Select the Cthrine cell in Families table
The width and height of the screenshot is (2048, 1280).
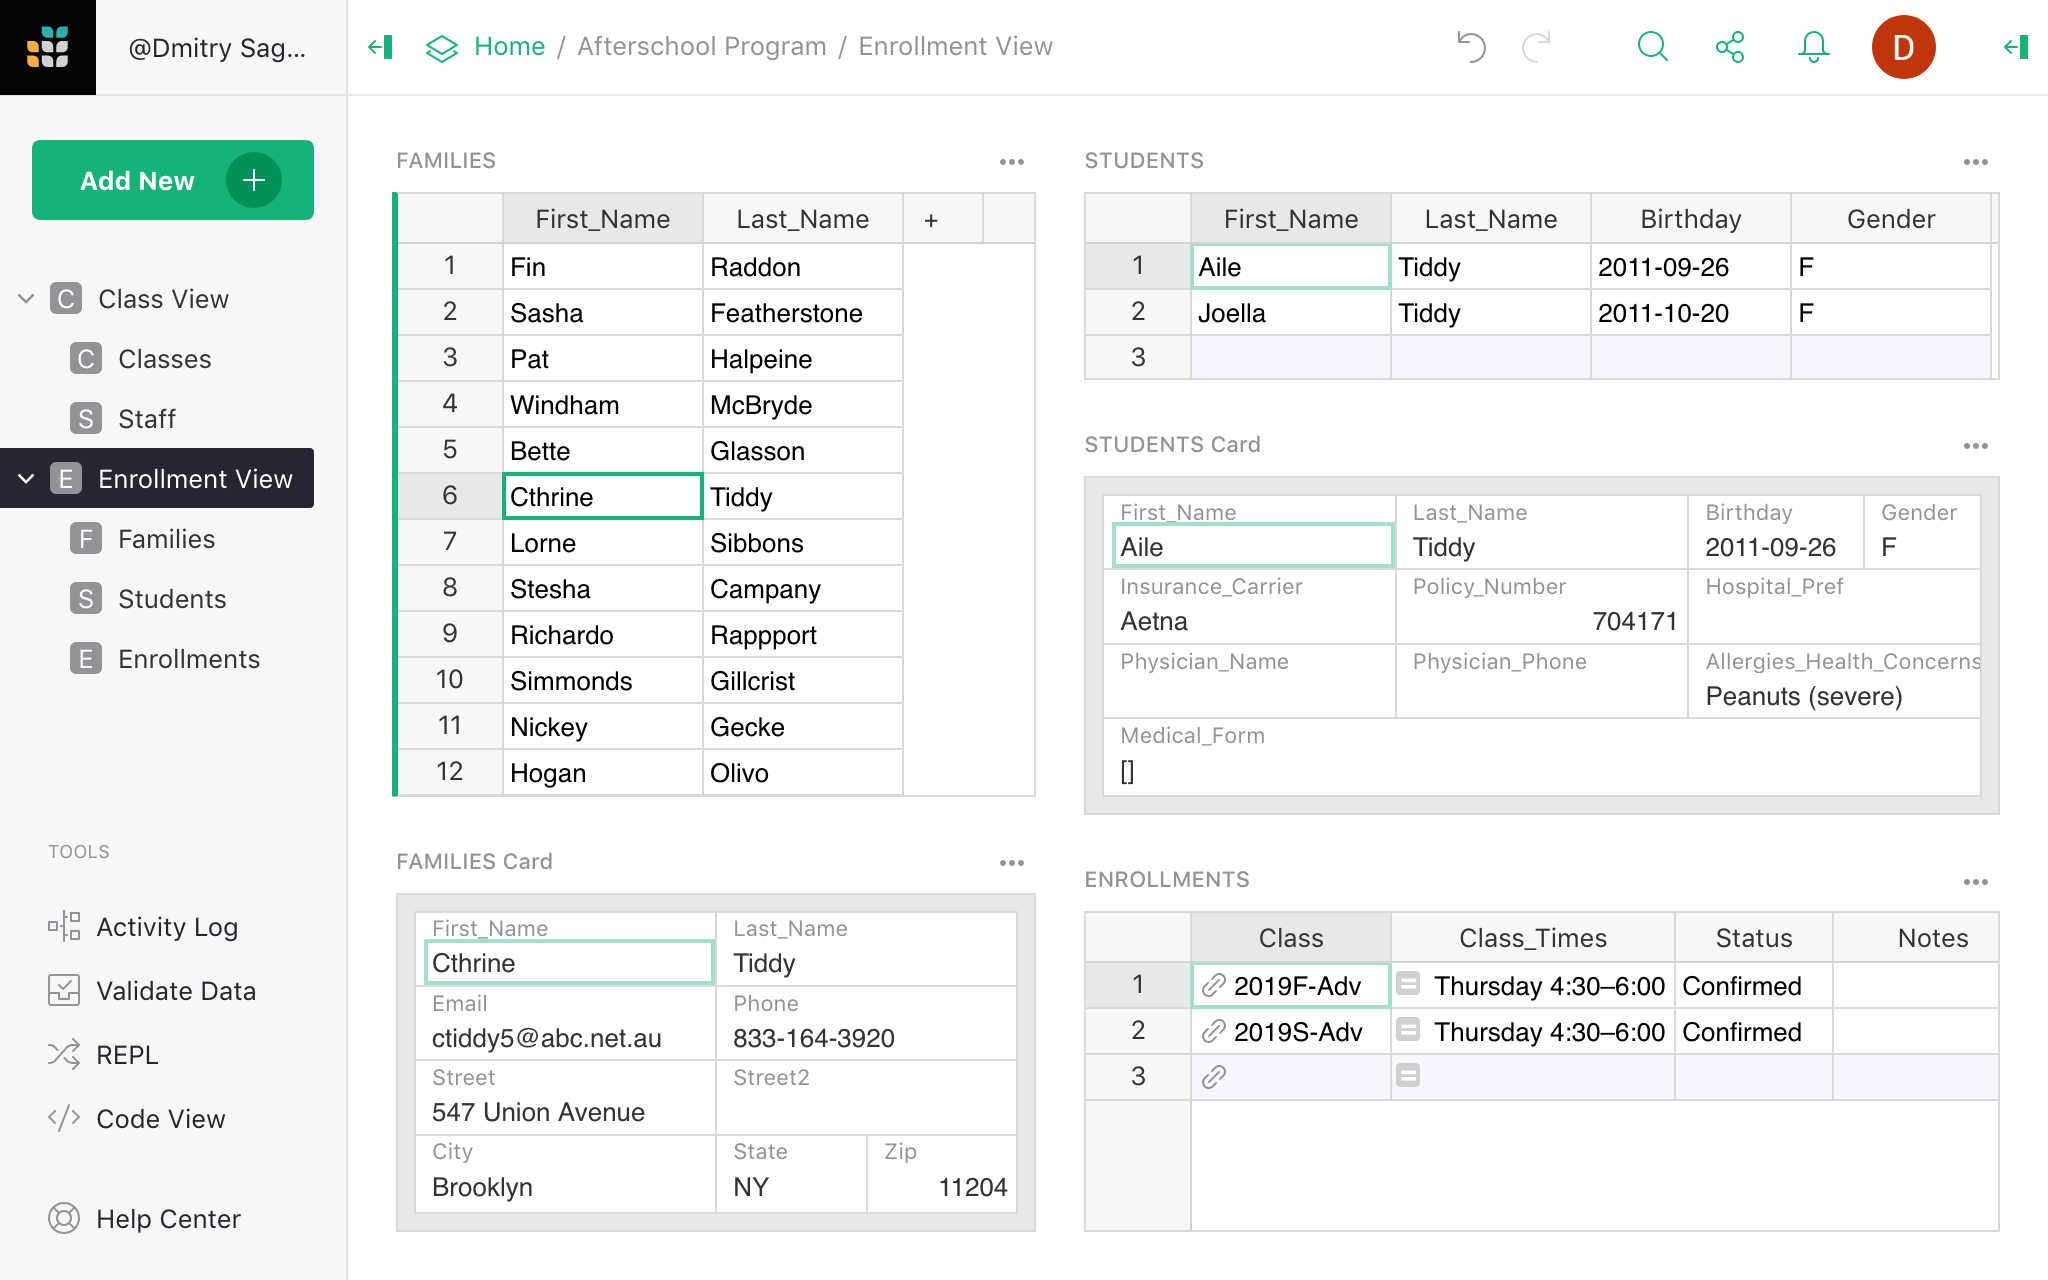(x=601, y=496)
